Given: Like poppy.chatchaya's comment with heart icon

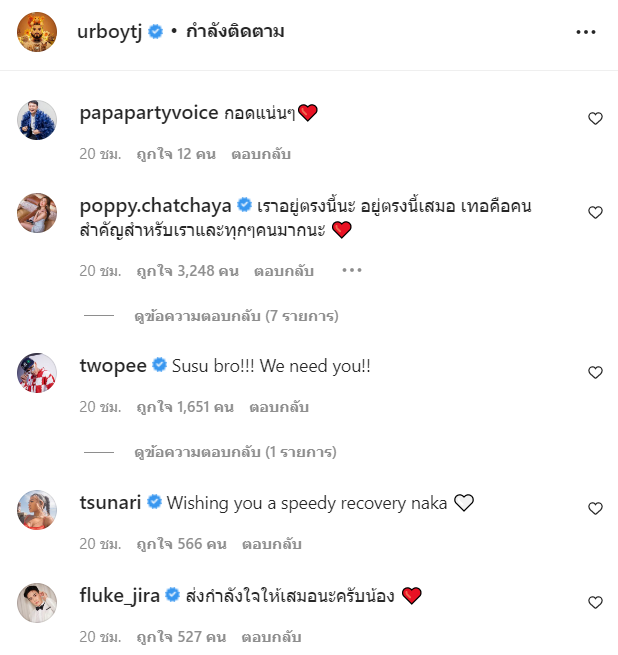Looking at the screenshot, I should [595, 213].
